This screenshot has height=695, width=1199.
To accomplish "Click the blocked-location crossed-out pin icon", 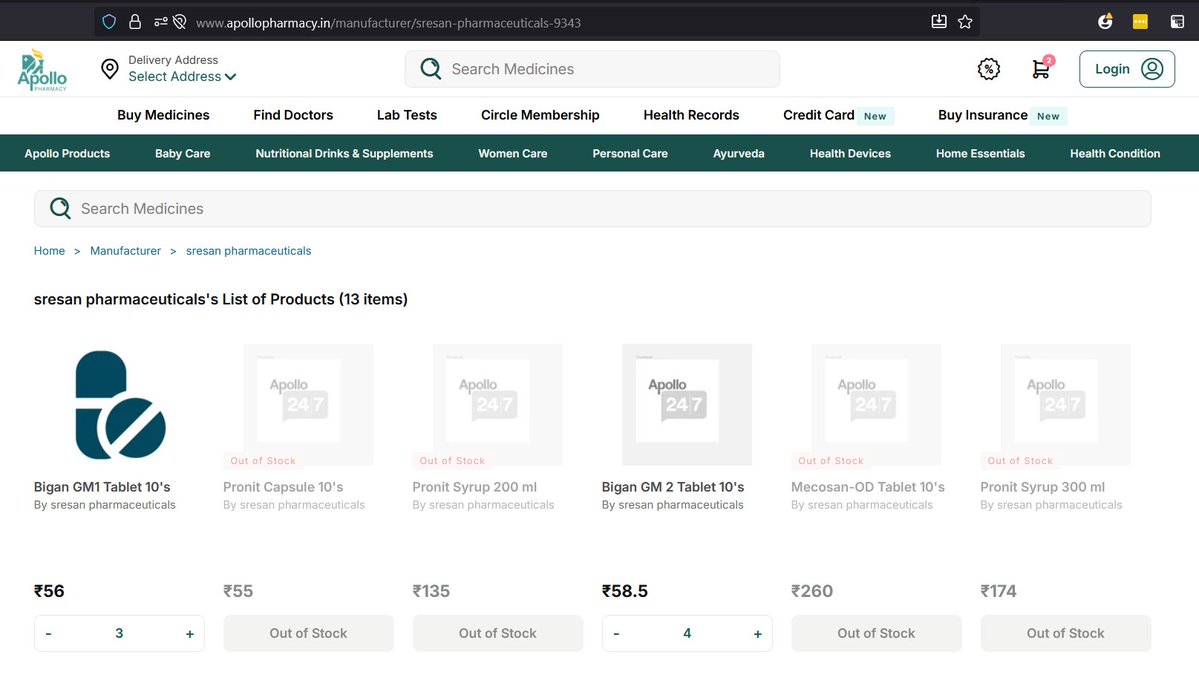I will click(x=180, y=22).
